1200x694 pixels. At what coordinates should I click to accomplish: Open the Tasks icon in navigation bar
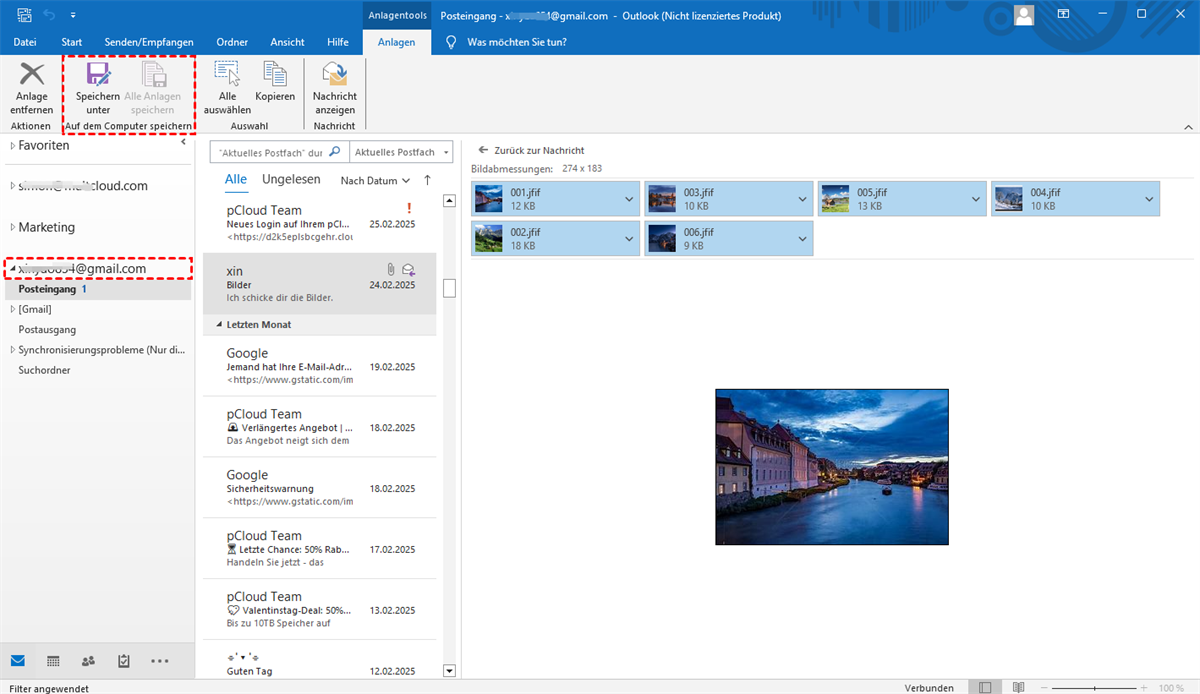coord(124,661)
